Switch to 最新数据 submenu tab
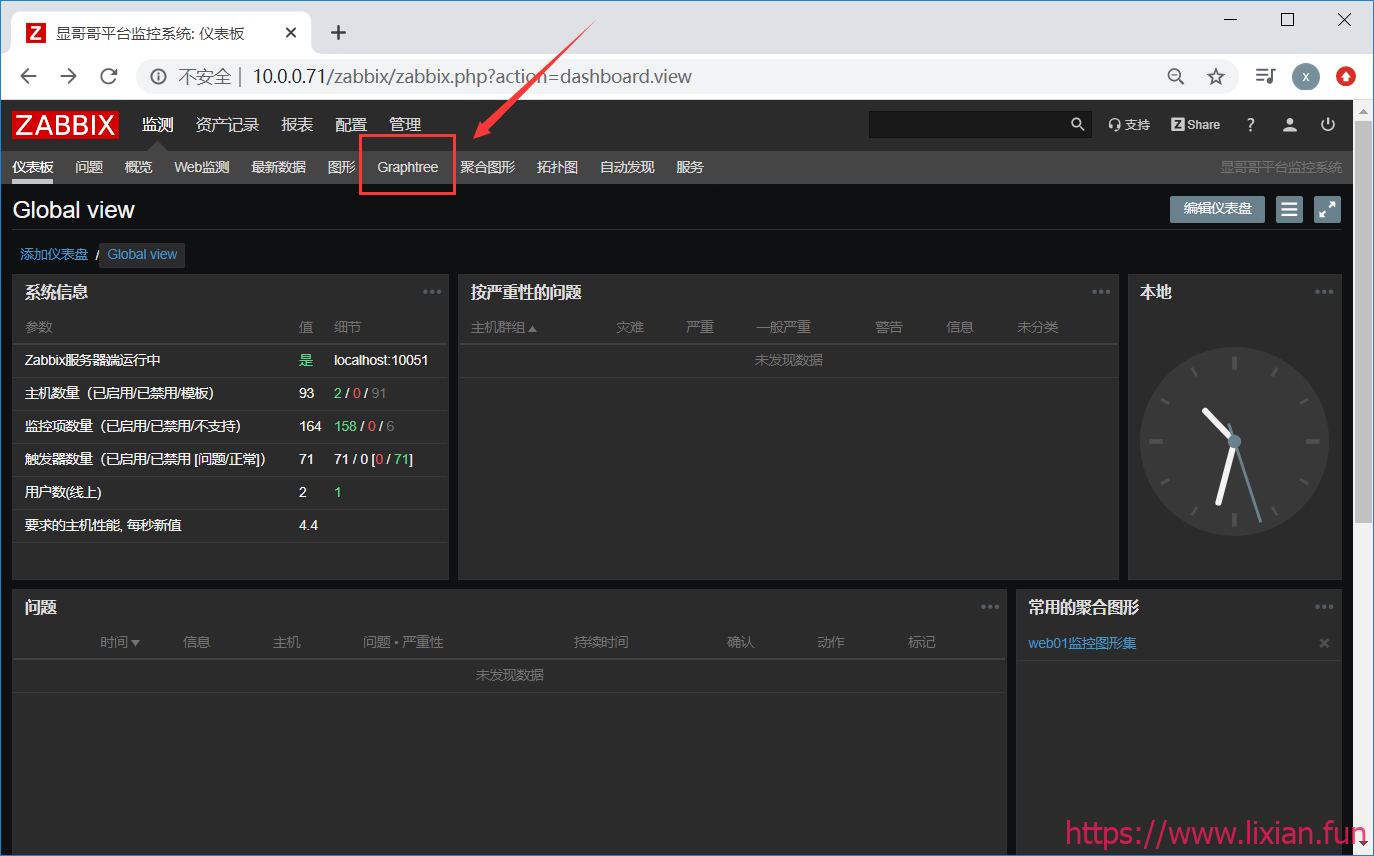 click(278, 167)
